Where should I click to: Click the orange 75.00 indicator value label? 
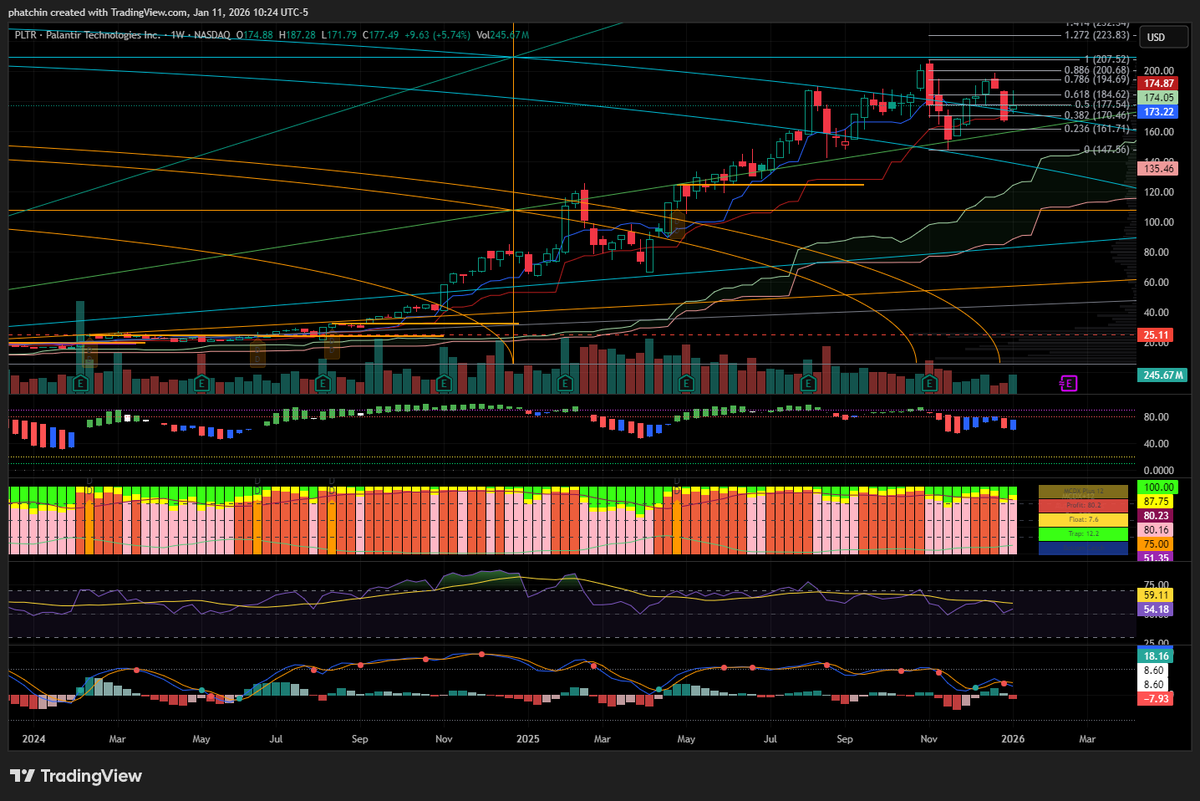[x=1157, y=544]
